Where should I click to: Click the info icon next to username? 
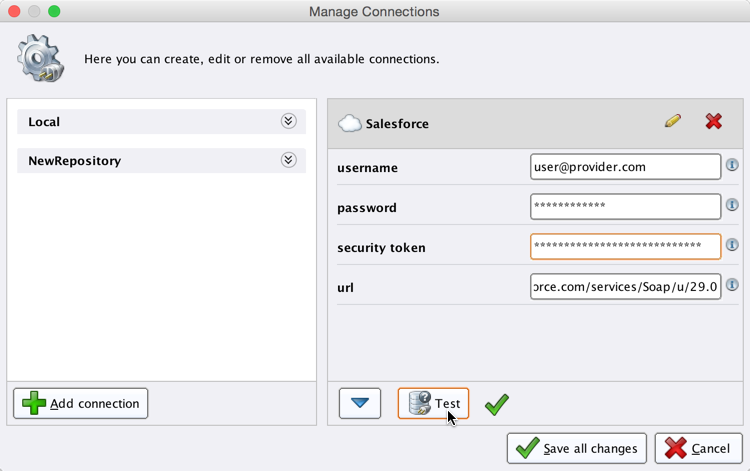732,165
